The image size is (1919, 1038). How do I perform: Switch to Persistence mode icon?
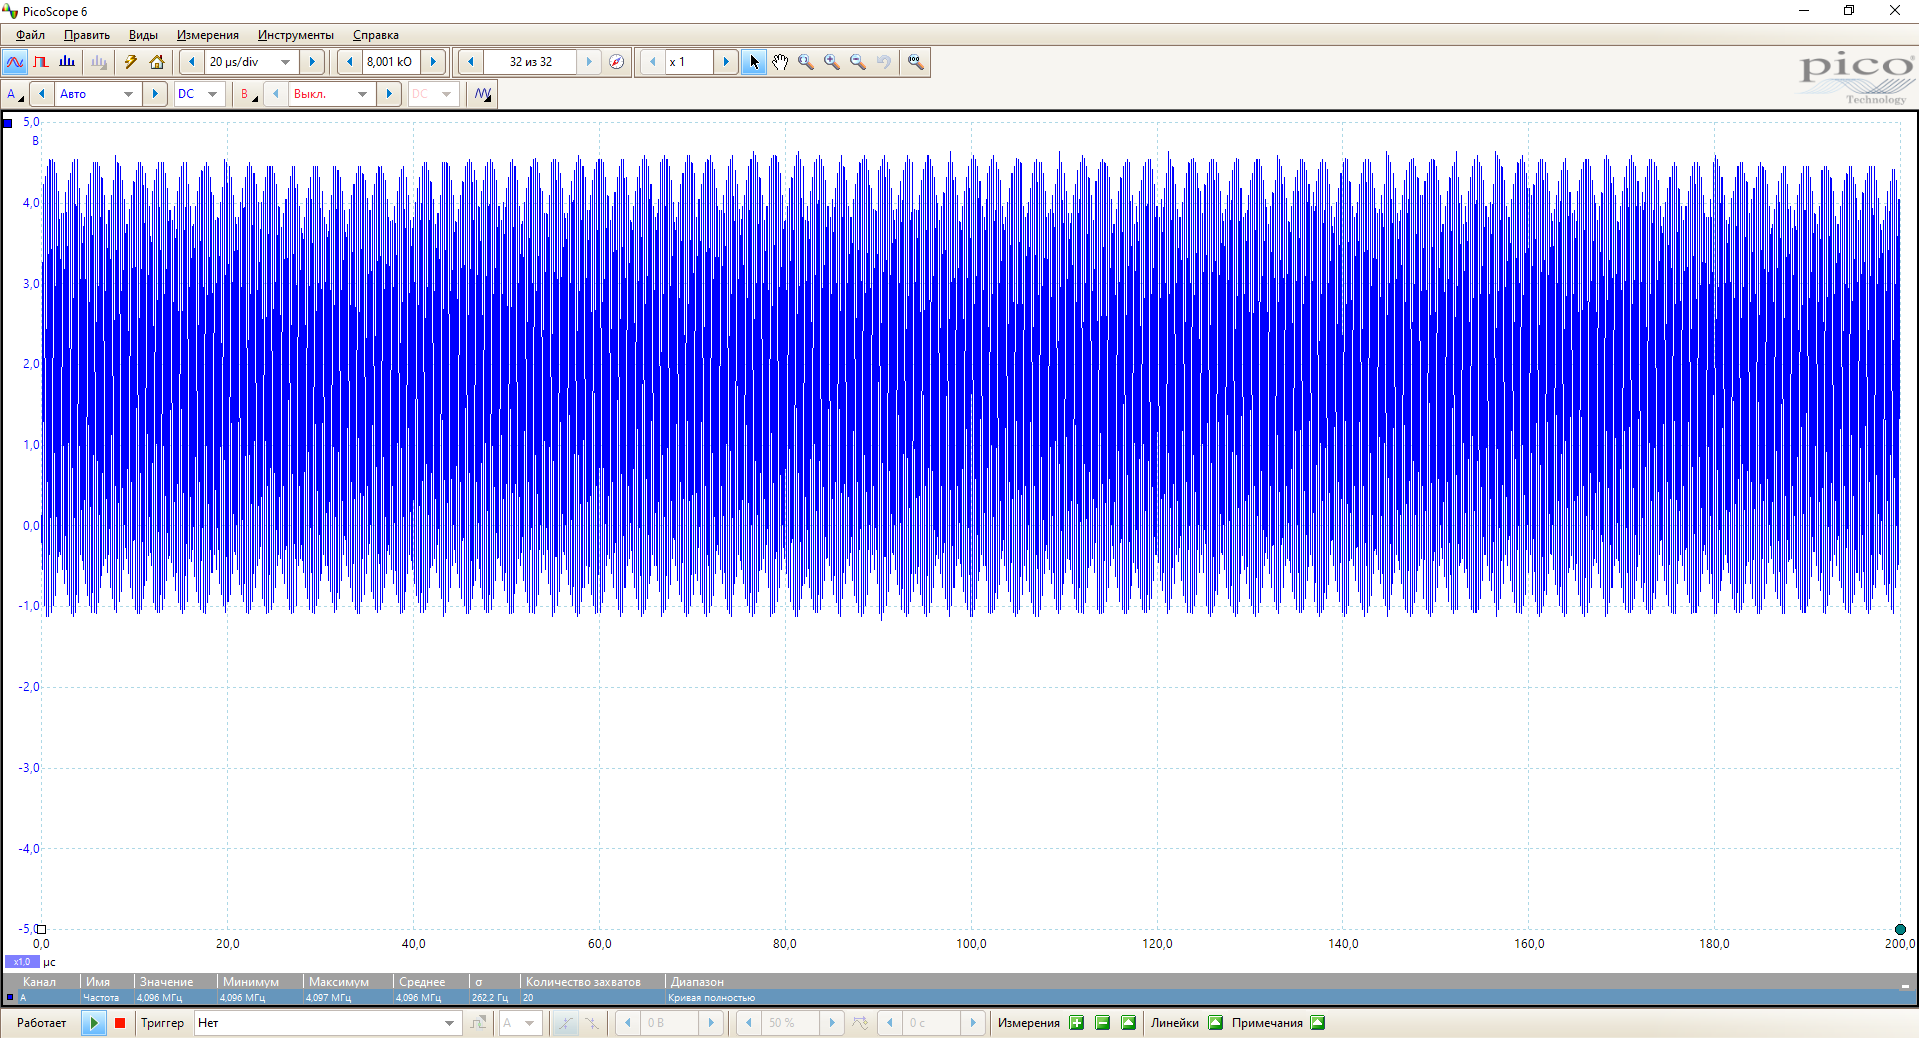tap(41, 62)
